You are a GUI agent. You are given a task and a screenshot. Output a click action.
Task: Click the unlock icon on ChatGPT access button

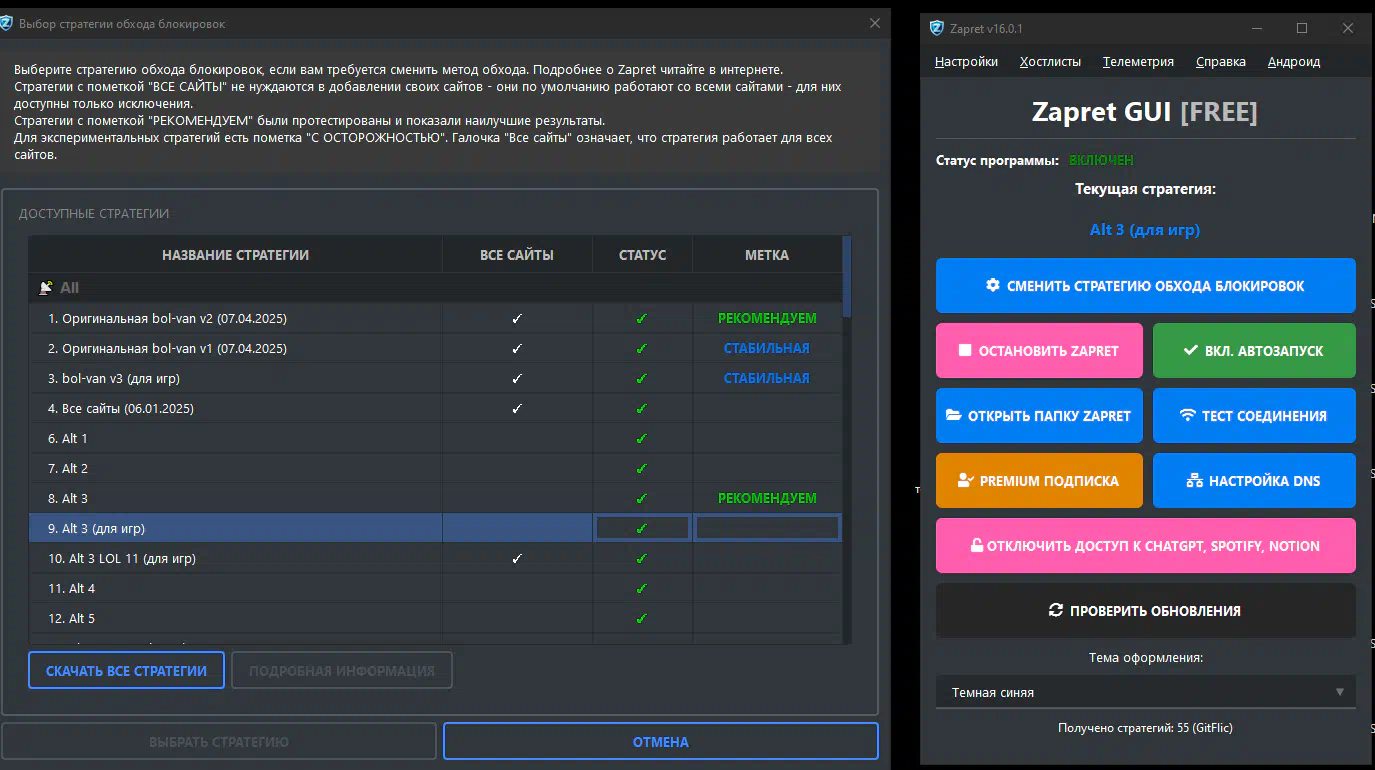coord(976,545)
